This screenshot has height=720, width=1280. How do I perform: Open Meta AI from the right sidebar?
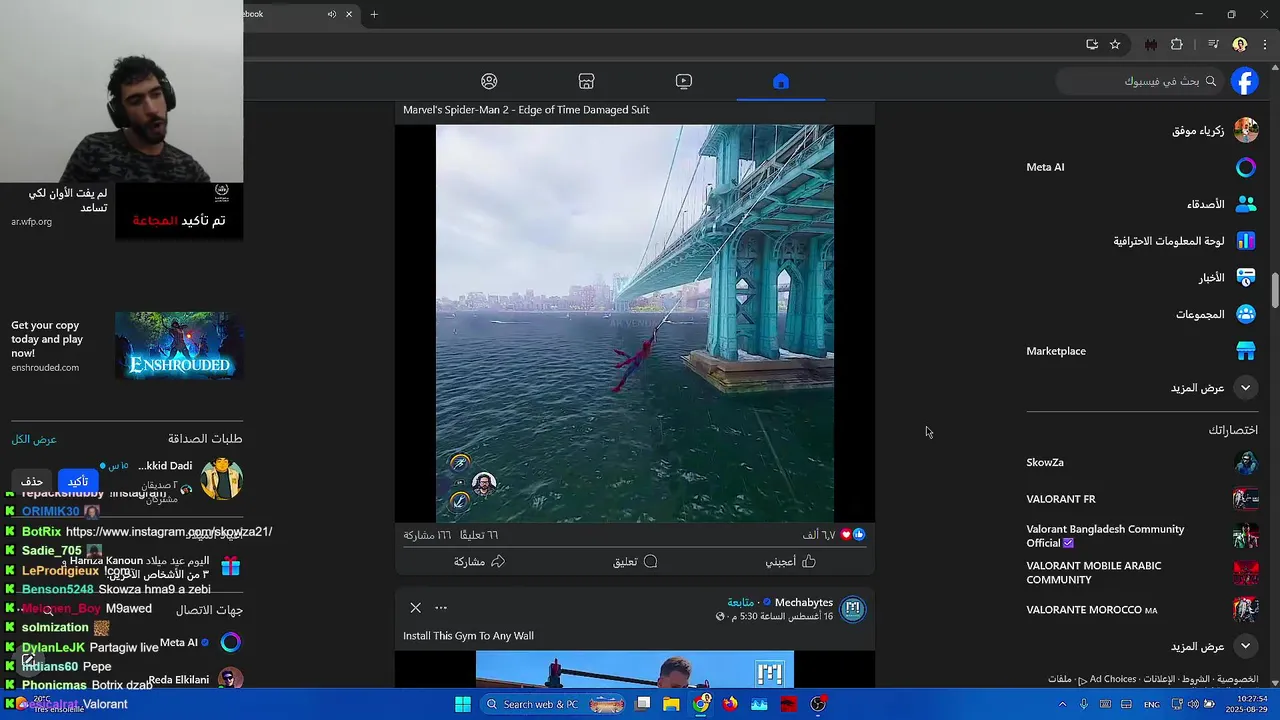tap(1142, 167)
